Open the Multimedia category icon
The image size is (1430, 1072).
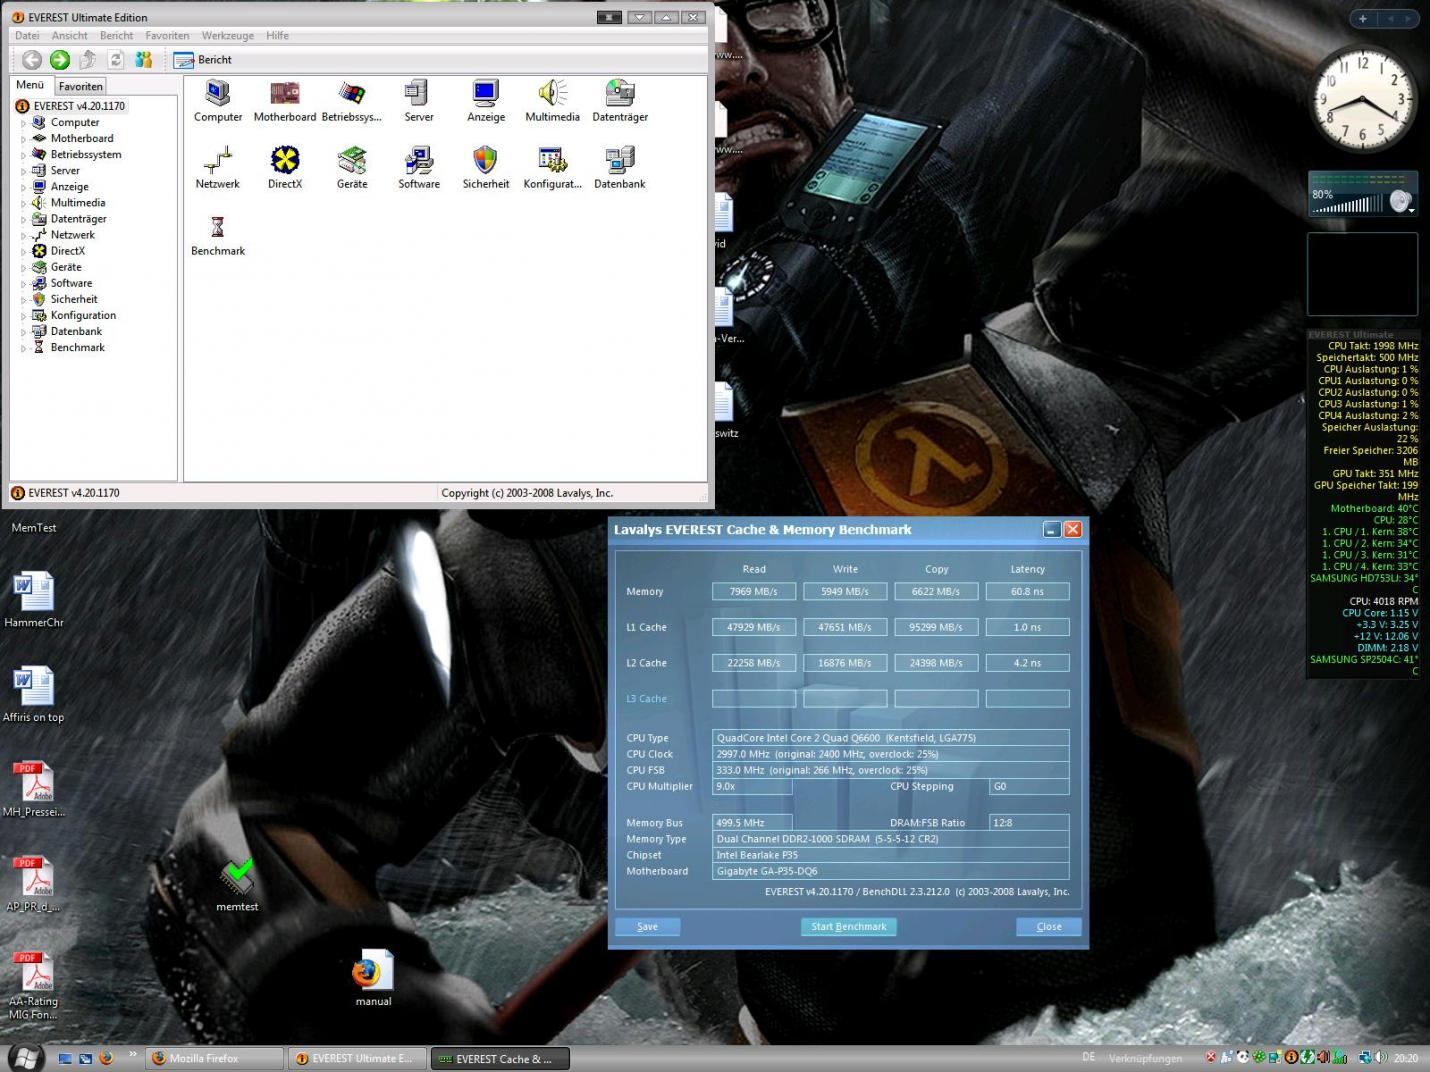click(x=553, y=101)
